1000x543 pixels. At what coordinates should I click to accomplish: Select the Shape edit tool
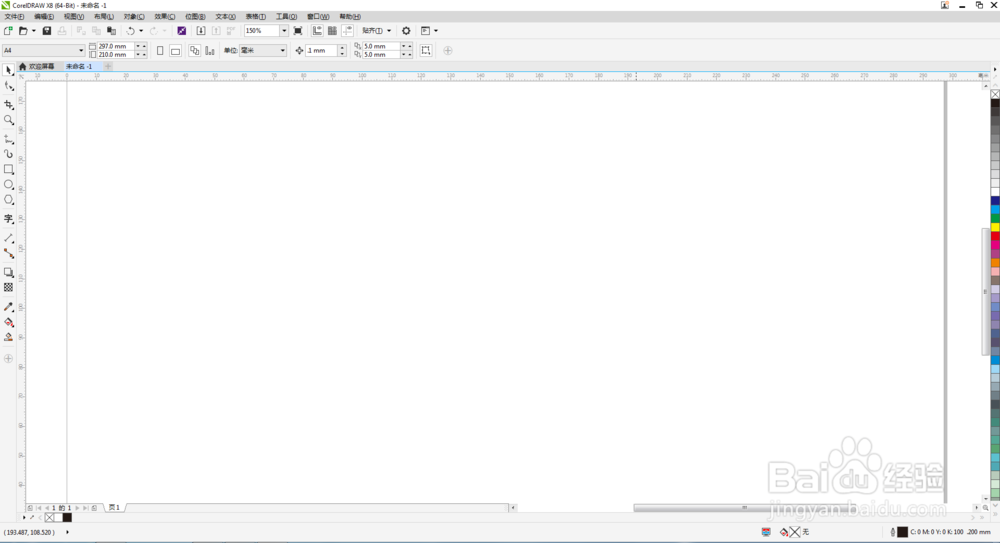click(x=8, y=86)
